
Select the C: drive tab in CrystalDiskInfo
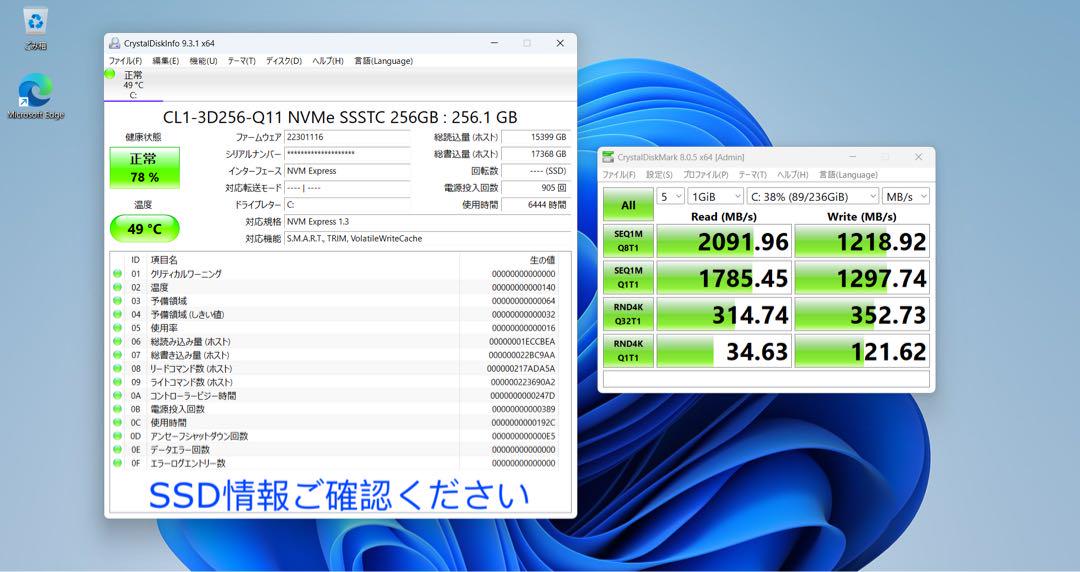click(133, 85)
